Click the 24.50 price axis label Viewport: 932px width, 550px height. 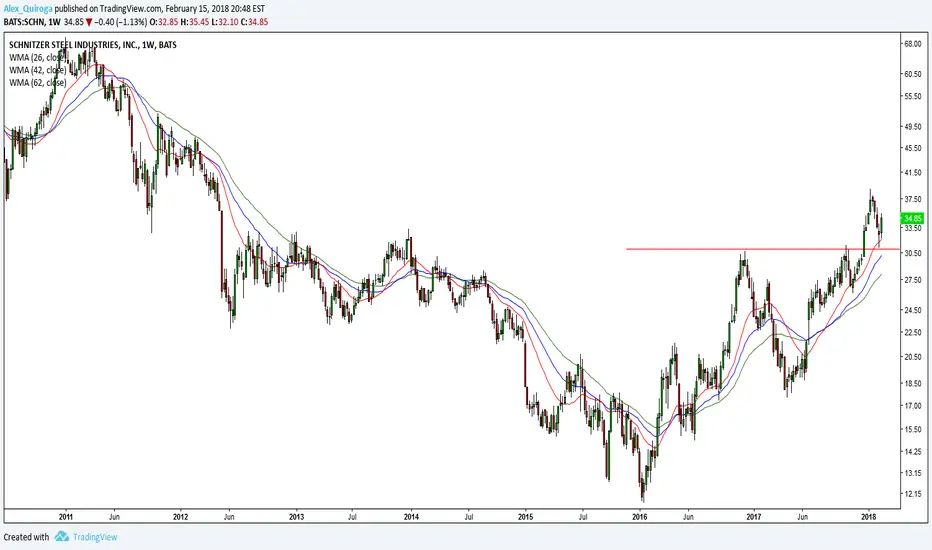coord(912,310)
